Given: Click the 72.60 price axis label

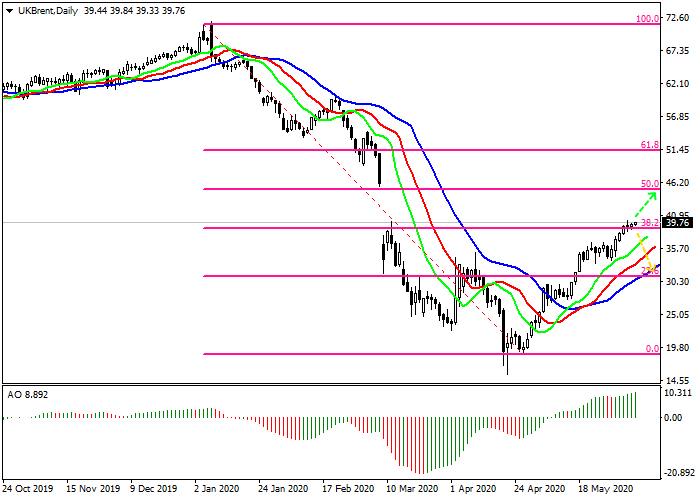Looking at the screenshot, I should point(678,19).
